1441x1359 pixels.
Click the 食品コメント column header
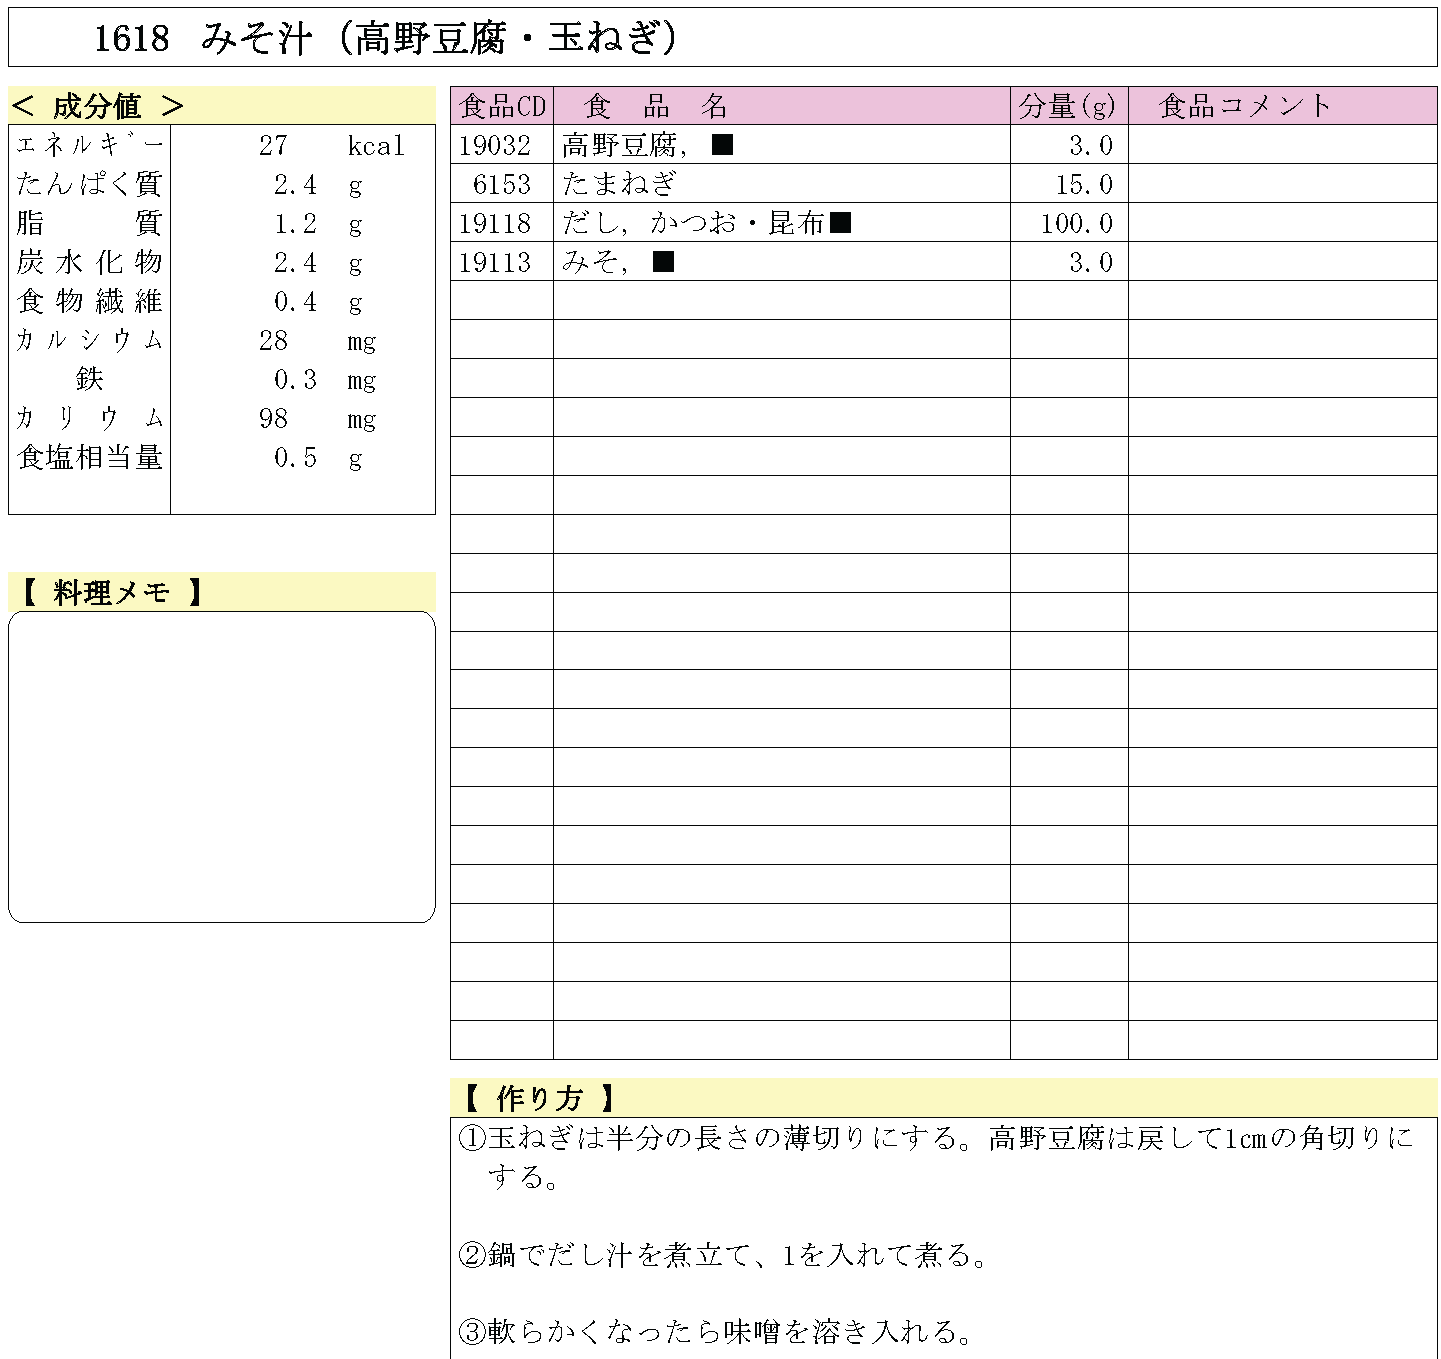(x=1245, y=106)
